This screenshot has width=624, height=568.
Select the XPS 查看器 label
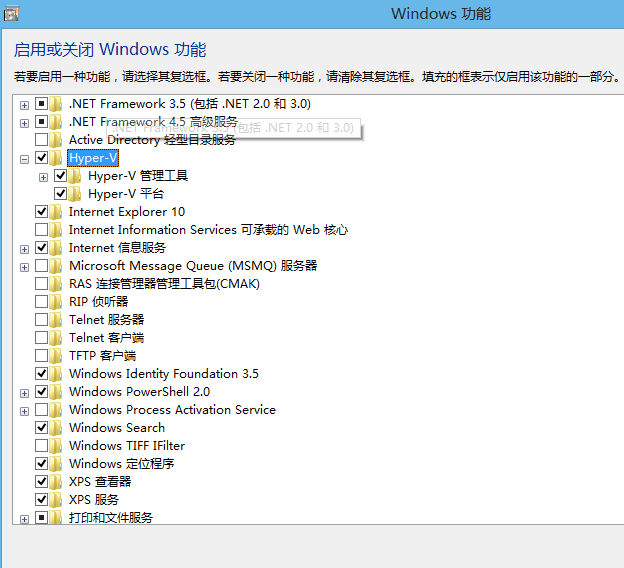[x=100, y=482]
